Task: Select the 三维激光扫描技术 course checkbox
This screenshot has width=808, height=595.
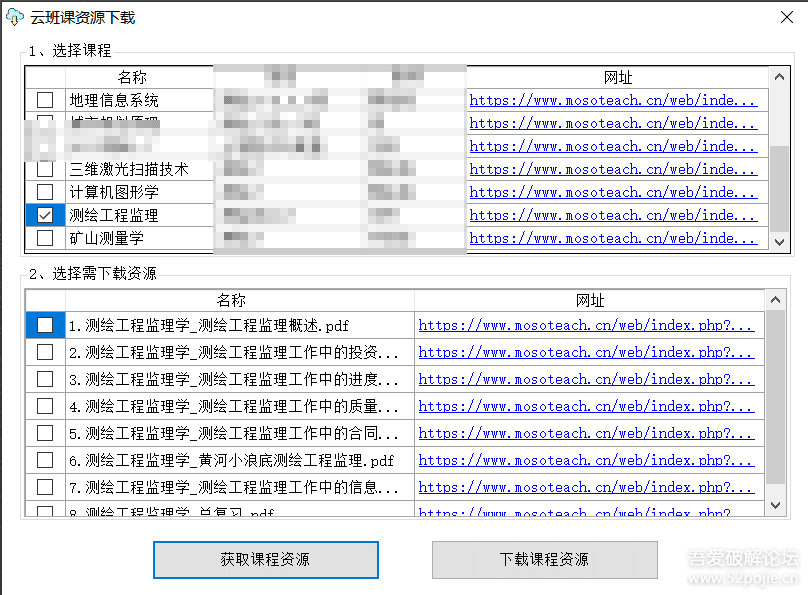Action: click(45, 169)
